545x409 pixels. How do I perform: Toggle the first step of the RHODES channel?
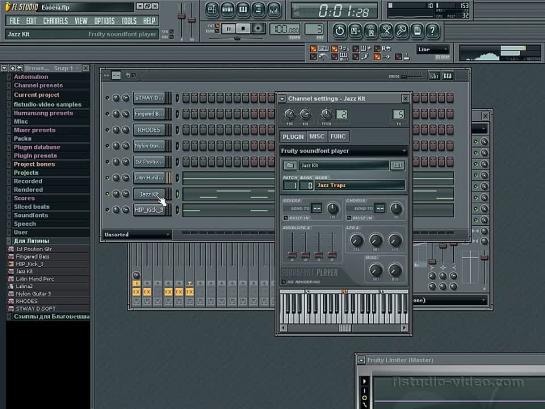(x=186, y=130)
